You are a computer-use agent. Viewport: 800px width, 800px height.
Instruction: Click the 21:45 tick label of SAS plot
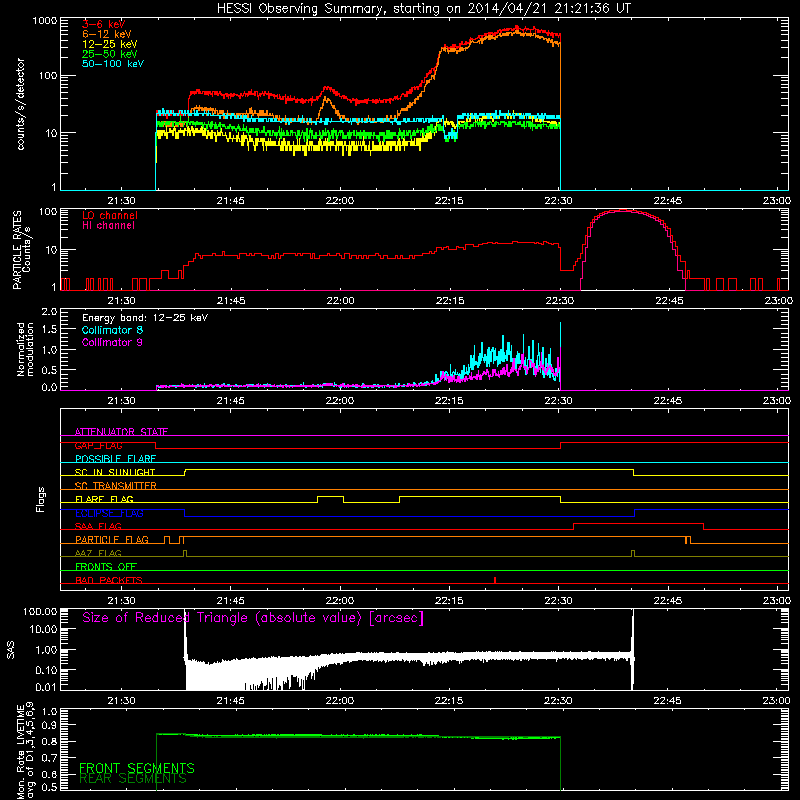tap(230, 701)
